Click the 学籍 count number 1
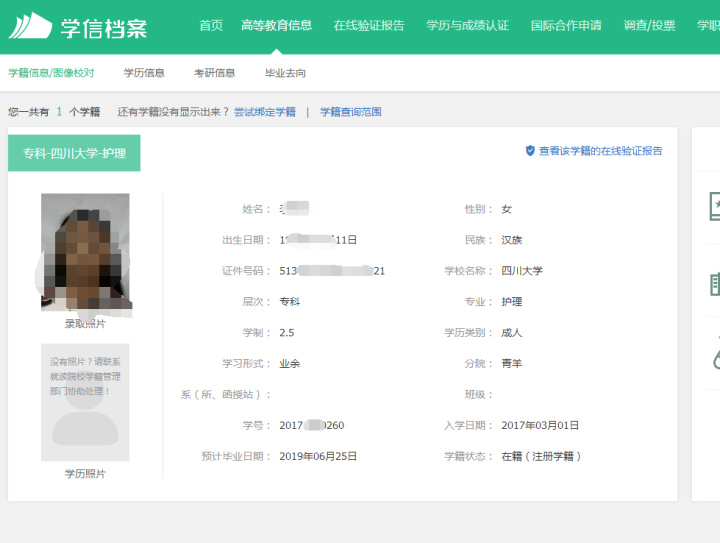This screenshot has width=720, height=543. pos(59,112)
